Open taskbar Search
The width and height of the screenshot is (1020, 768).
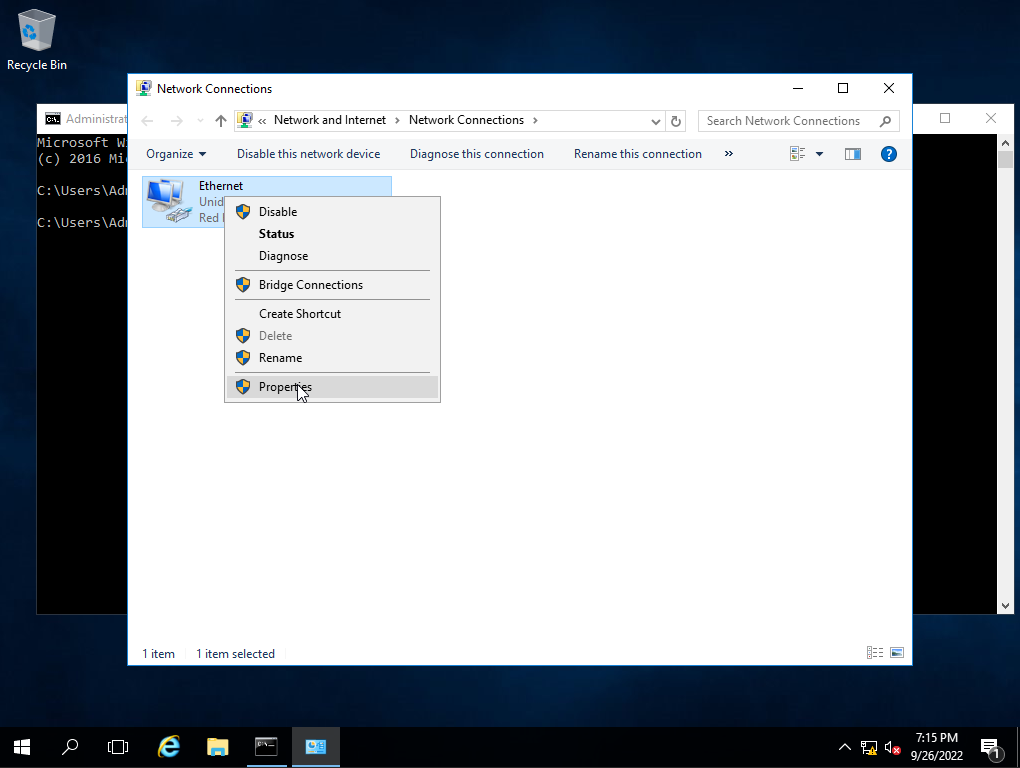tap(70, 748)
